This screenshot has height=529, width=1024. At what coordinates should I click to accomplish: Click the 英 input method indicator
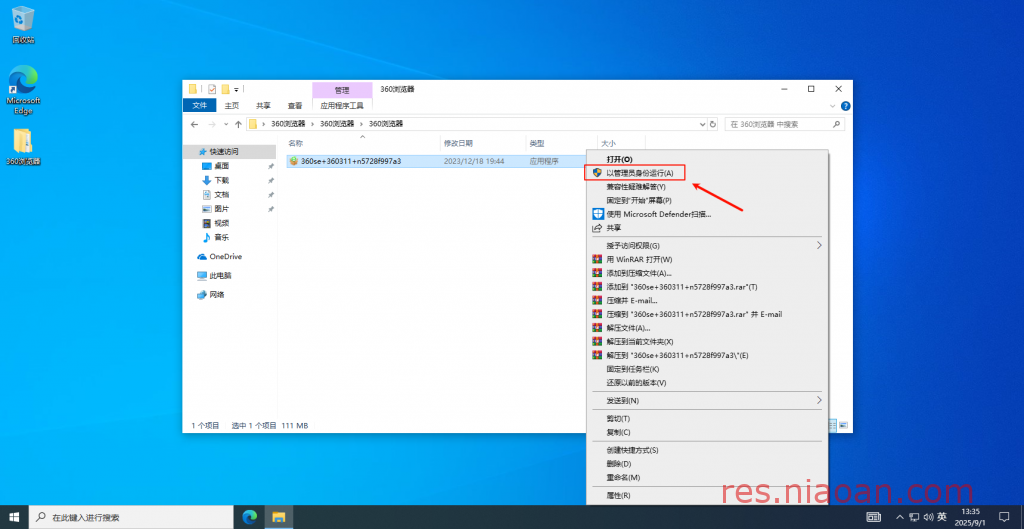pos(942,517)
